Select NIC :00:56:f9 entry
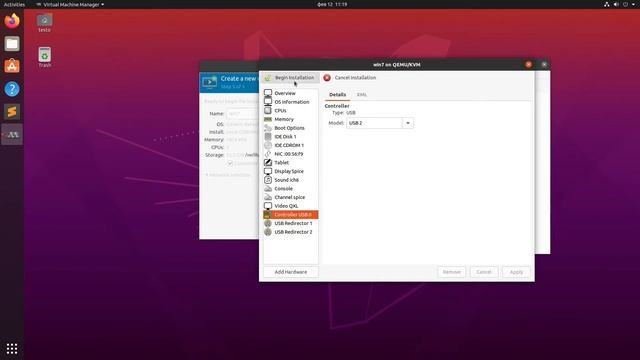 (x=291, y=154)
